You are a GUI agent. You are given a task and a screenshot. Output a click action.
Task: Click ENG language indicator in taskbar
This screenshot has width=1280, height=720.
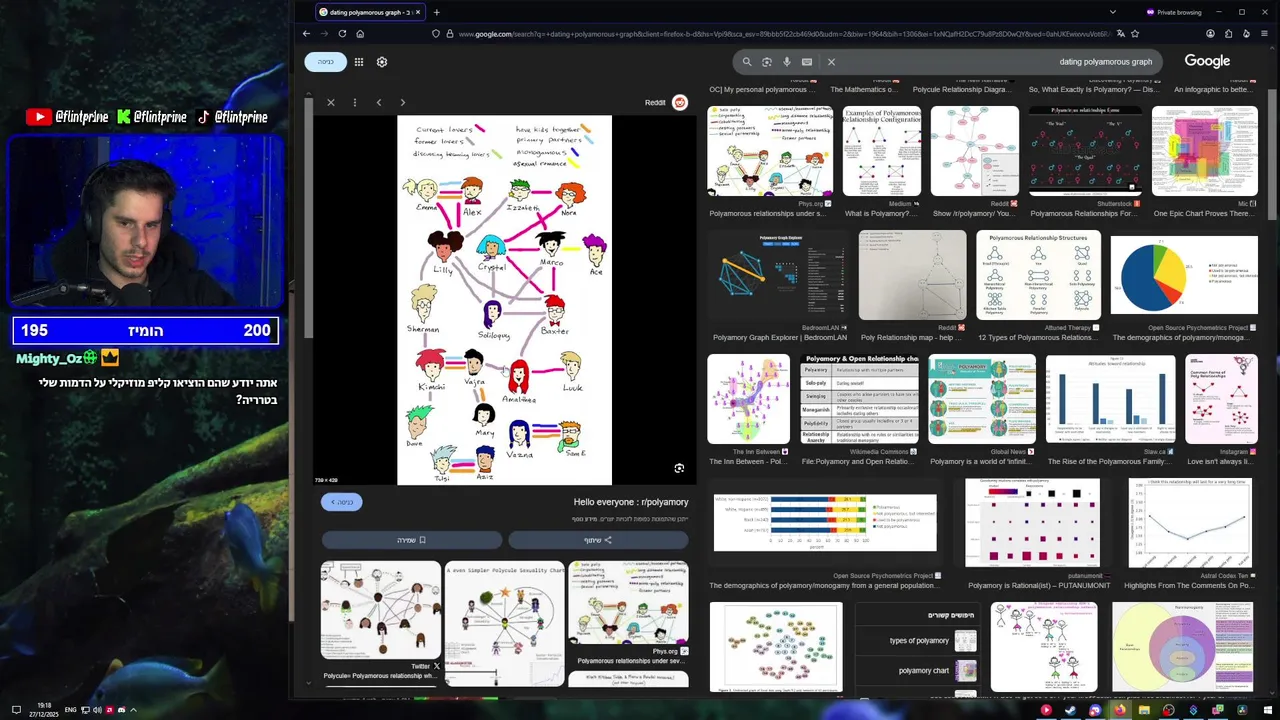(70, 710)
